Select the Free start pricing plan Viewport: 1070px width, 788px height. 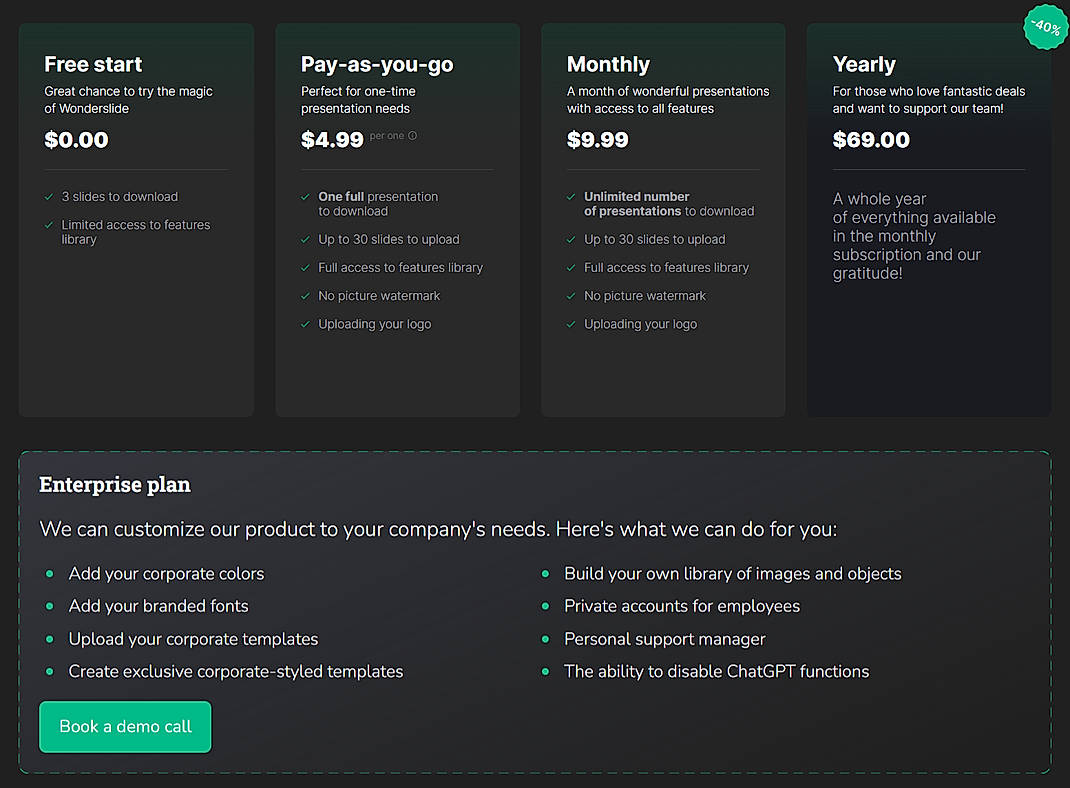pyautogui.click(x=135, y=218)
